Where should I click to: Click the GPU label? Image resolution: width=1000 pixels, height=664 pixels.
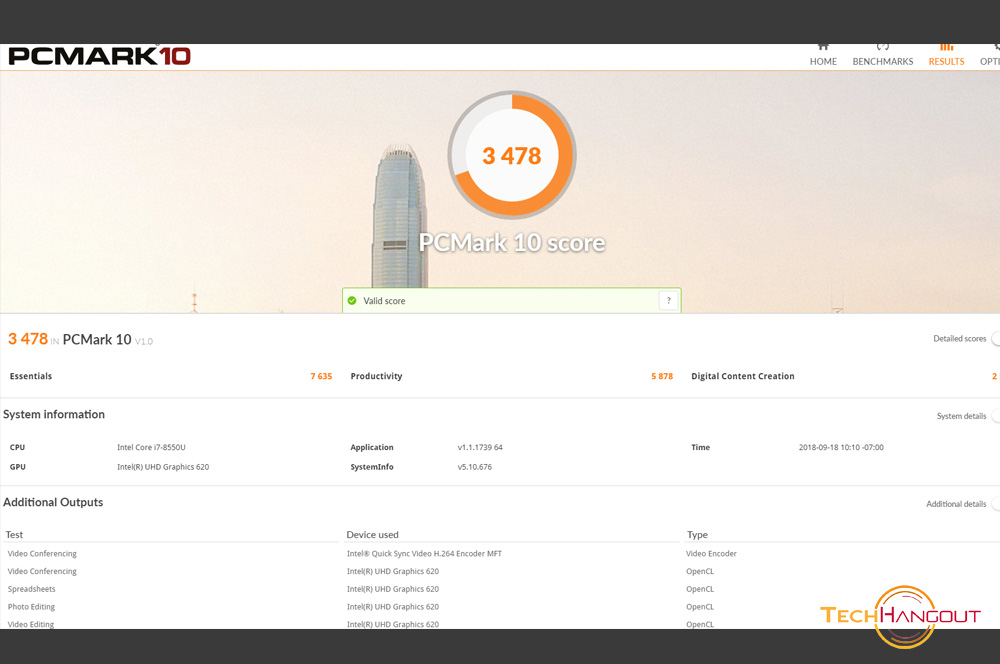click(x=18, y=467)
